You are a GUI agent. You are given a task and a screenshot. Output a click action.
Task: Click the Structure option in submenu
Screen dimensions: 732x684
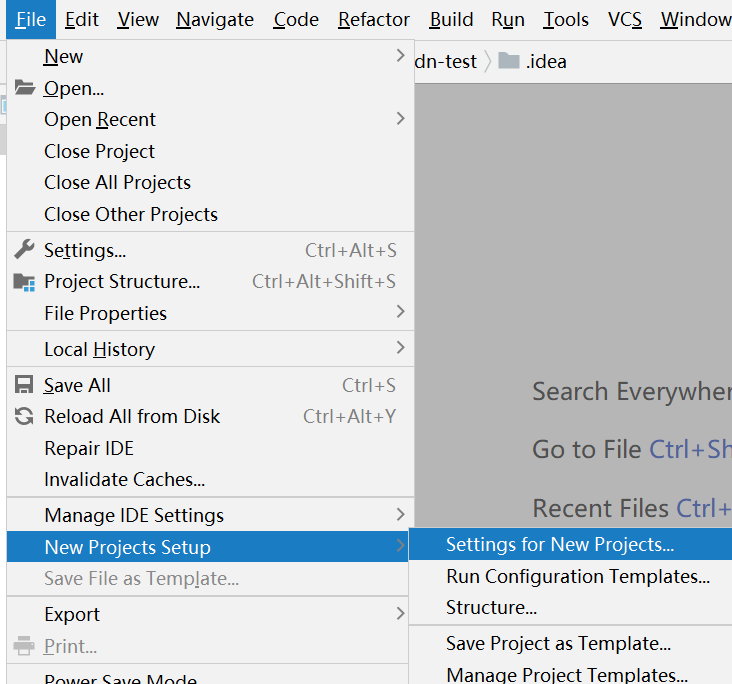click(491, 607)
